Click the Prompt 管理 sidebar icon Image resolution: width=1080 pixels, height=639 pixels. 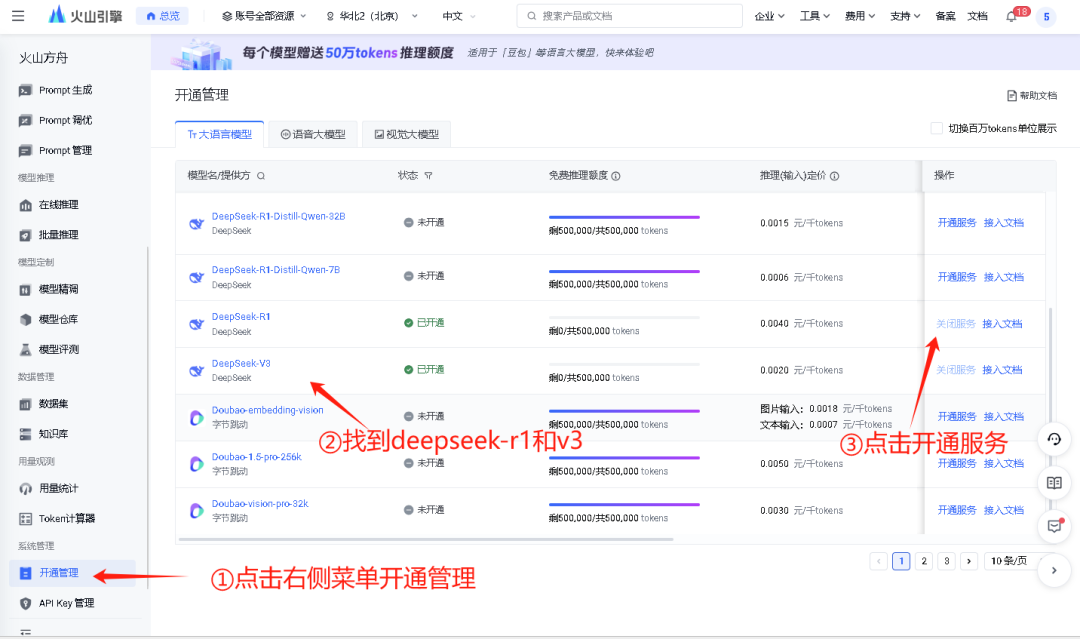click(25, 151)
